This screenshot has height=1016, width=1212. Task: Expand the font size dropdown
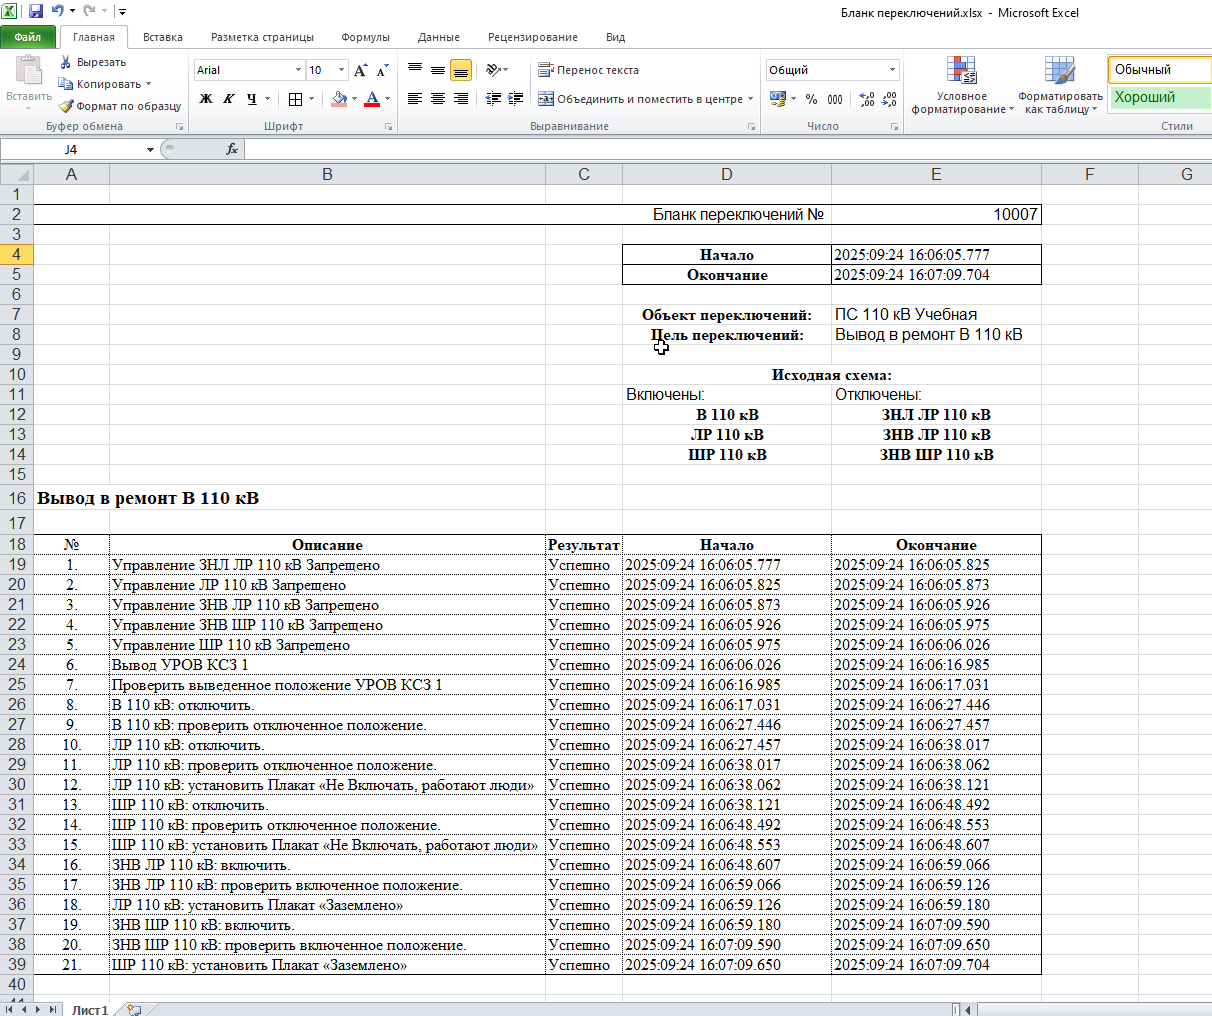click(x=341, y=70)
